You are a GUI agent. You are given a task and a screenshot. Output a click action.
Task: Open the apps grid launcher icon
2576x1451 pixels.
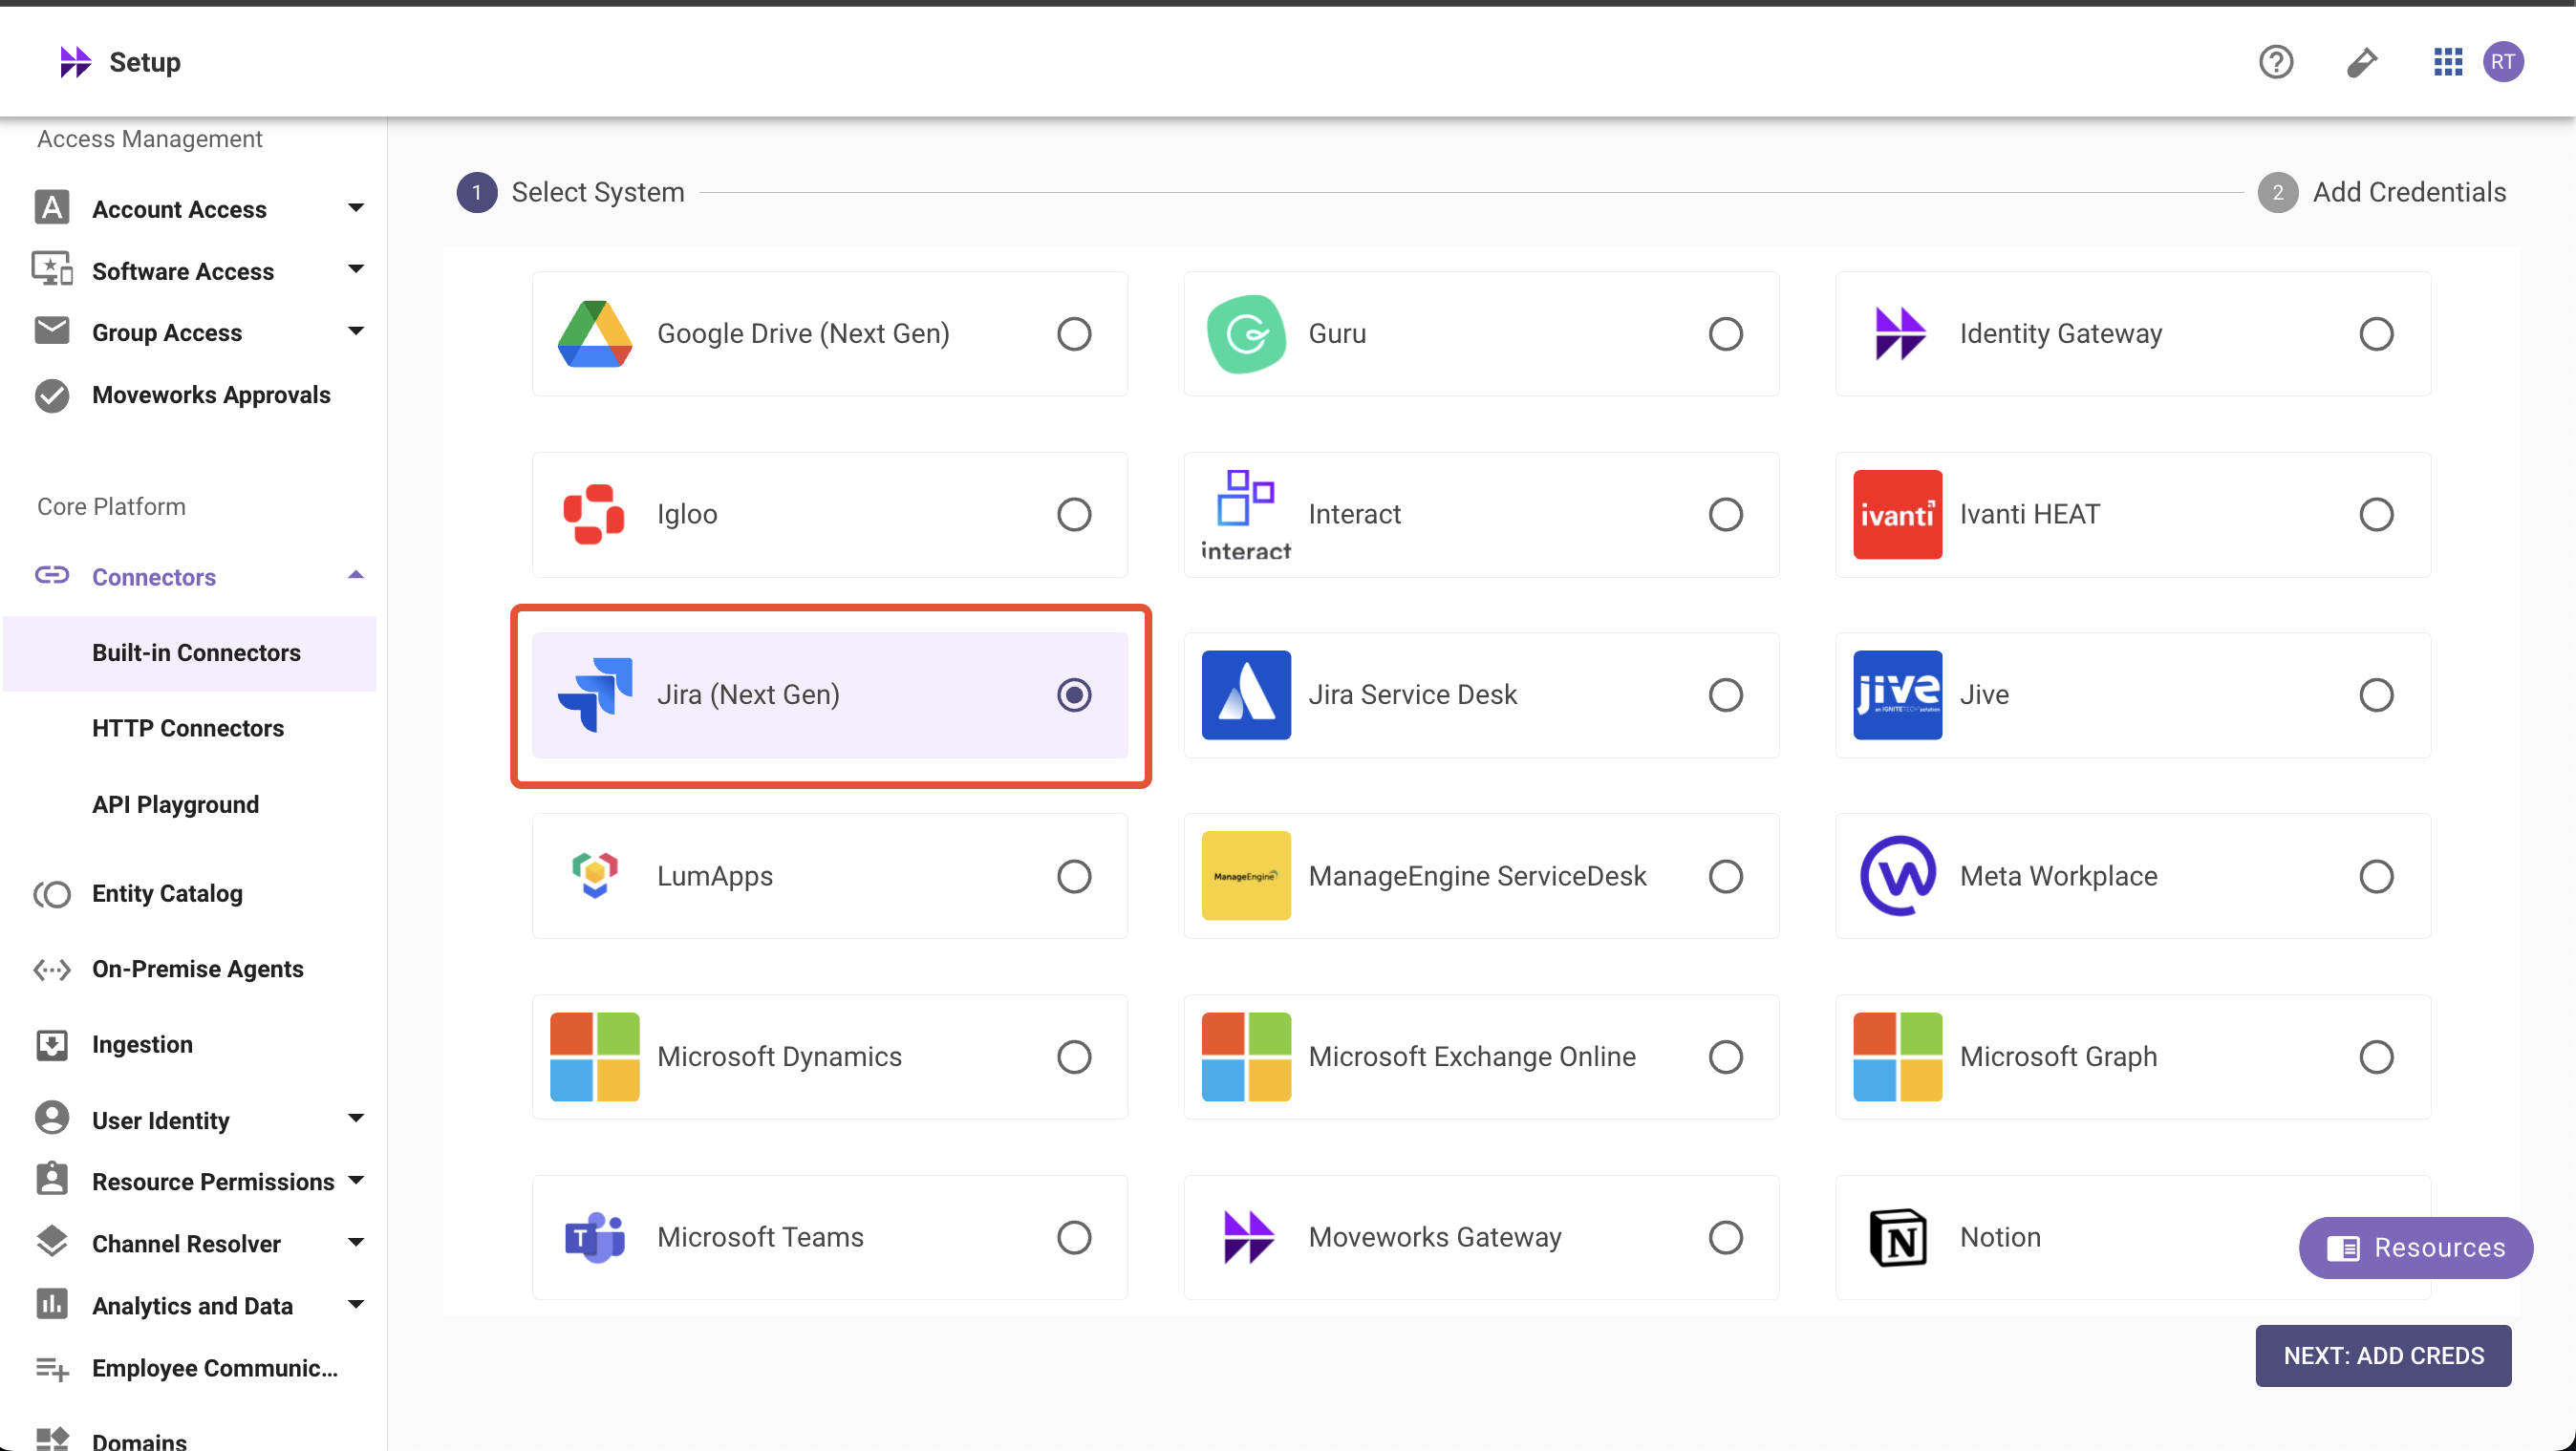coord(2447,62)
